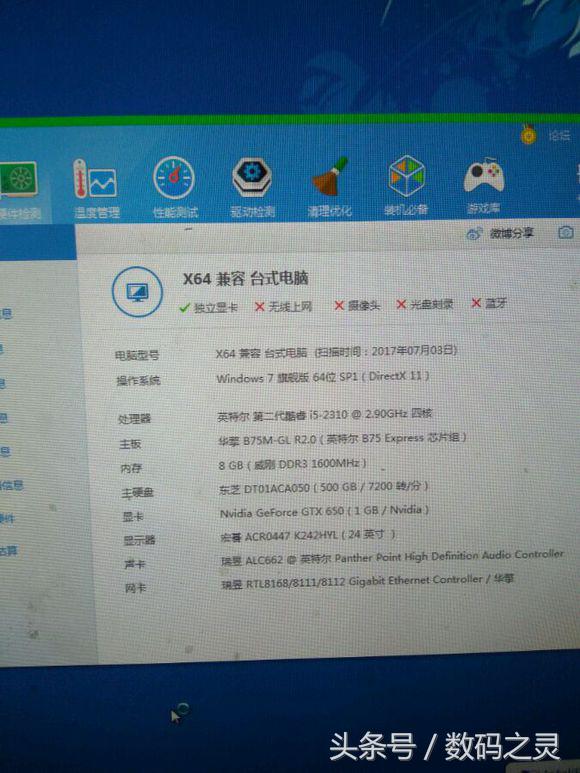The height and width of the screenshot is (773, 580).
Task: Open the 清理优化 broom cleanup tool
Action: click(330, 188)
